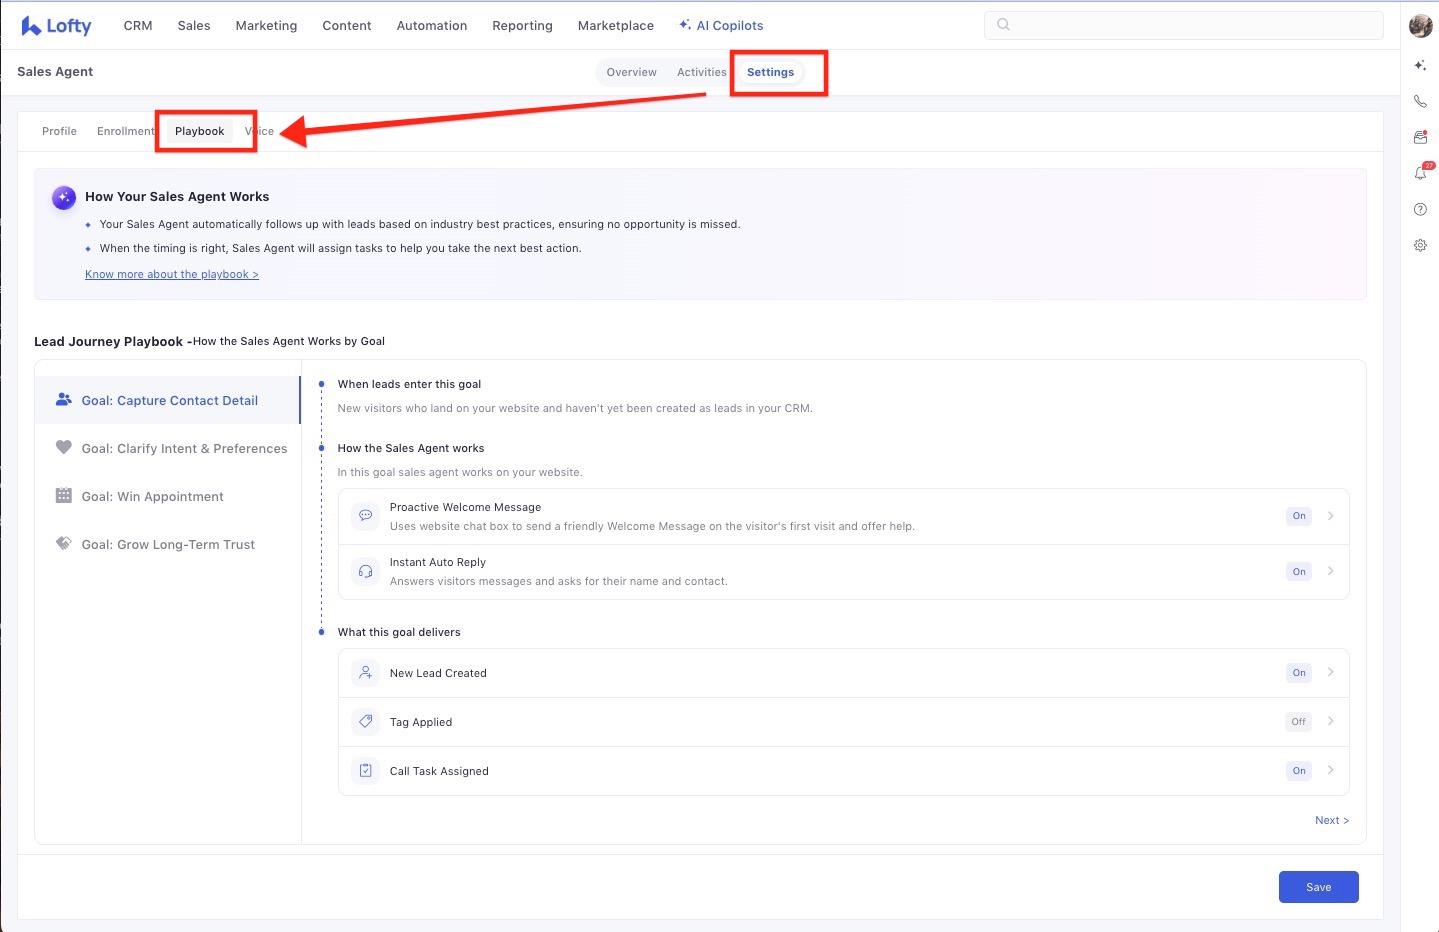This screenshot has height=932, width=1439.
Task: Click the Lofty logo
Action: pos(56,26)
